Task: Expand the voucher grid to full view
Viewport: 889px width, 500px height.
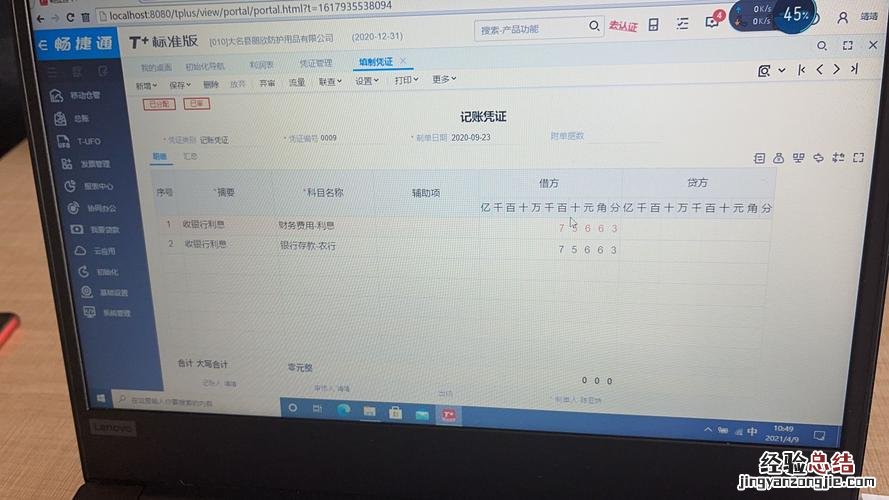Action: [858, 157]
